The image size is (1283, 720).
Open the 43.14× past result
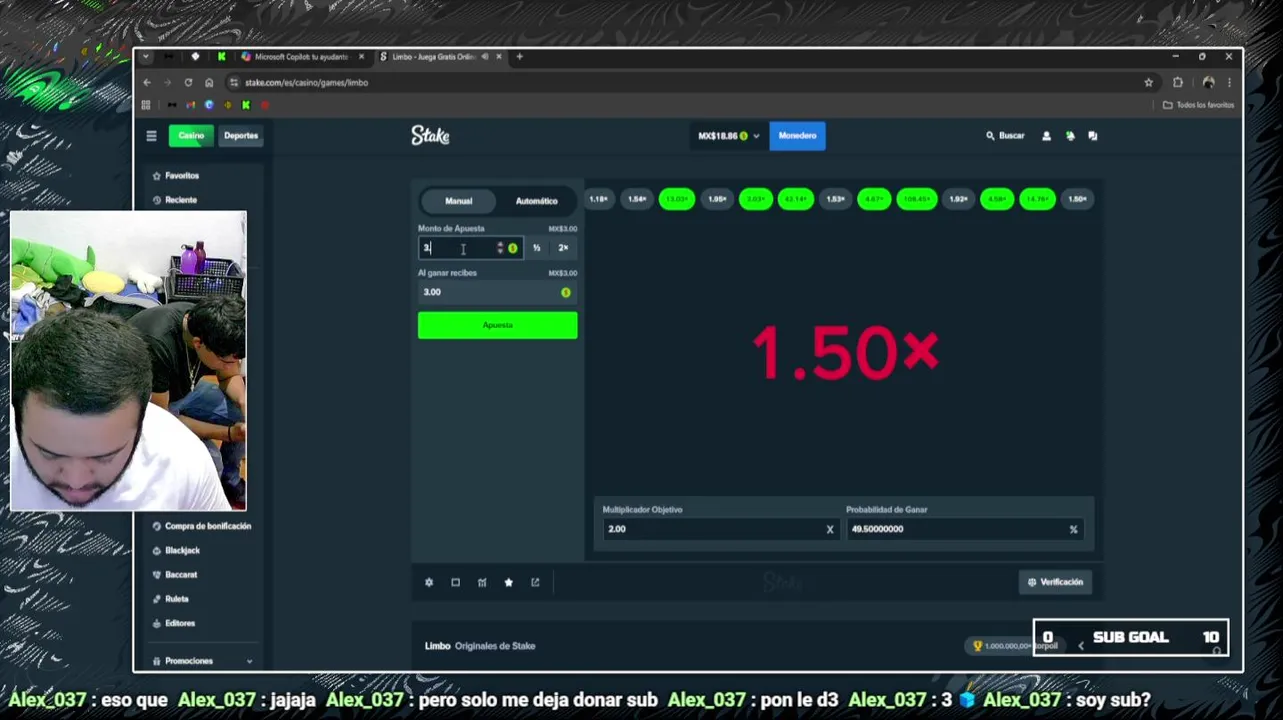coord(795,199)
